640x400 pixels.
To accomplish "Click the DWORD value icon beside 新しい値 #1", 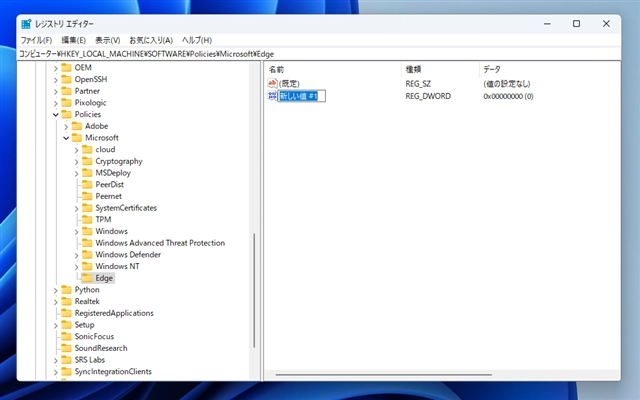I will (x=272, y=96).
